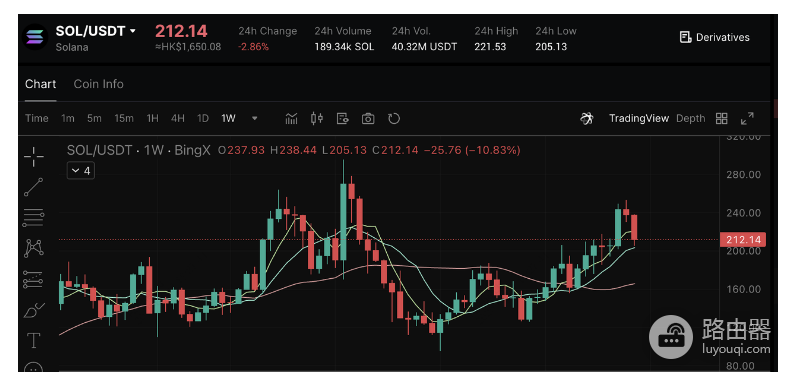Click the 280.00 price scale label
The height and width of the screenshot is (377, 789).
pyautogui.click(x=743, y=175)
